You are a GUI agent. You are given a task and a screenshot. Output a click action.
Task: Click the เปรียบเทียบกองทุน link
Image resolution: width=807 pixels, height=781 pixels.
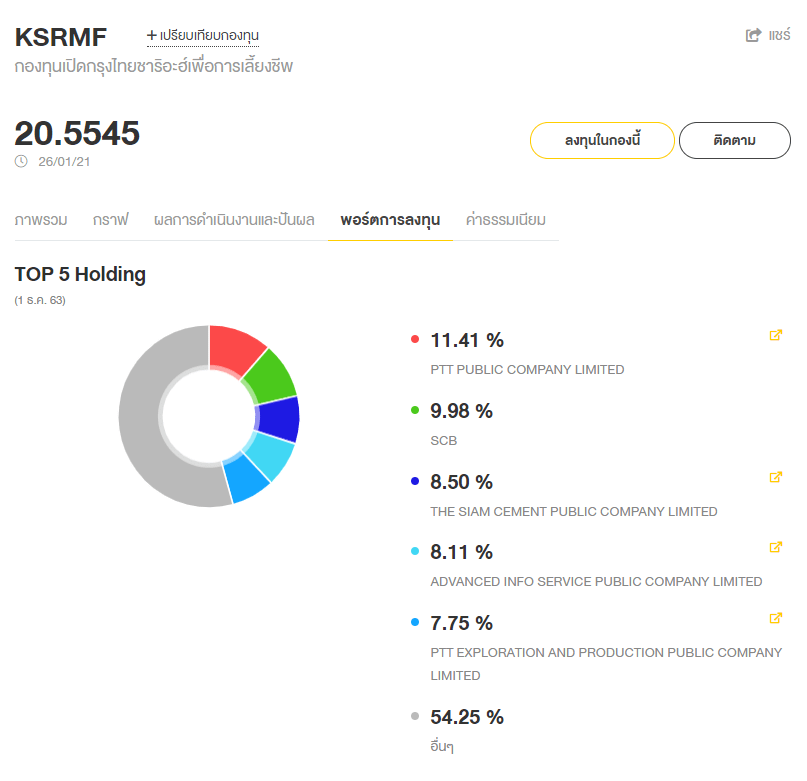209,35
